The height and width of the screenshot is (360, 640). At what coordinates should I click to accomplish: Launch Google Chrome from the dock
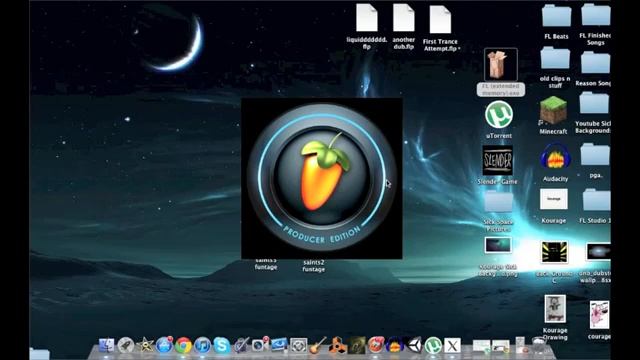click(183, 346)
